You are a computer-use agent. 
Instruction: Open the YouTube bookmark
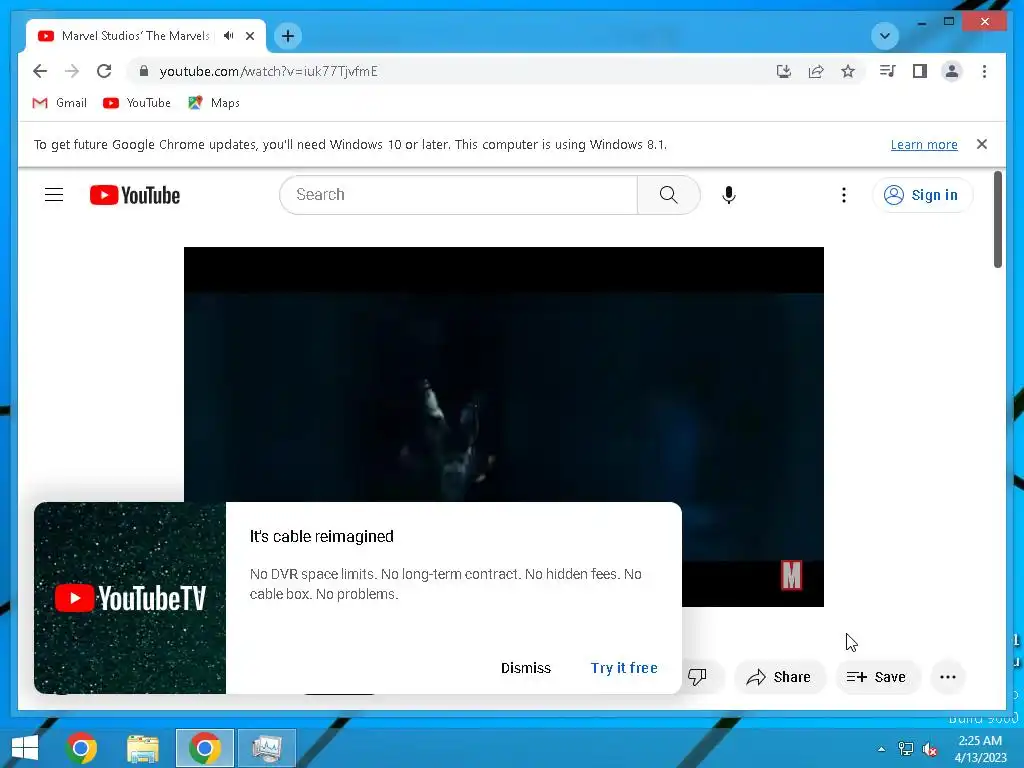[x=137, y=103]
